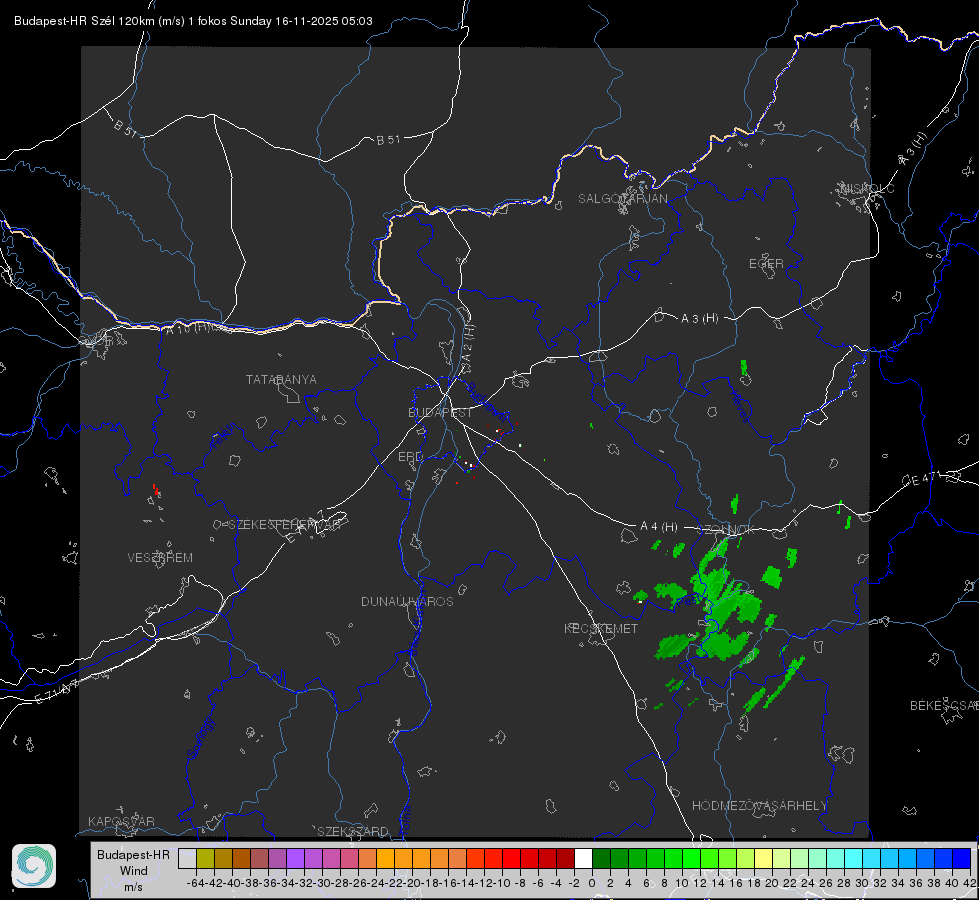This screenshot has height=900, width=979.
Task: Click the swirl logo beside the legend
Action: [x=34, y=866]
